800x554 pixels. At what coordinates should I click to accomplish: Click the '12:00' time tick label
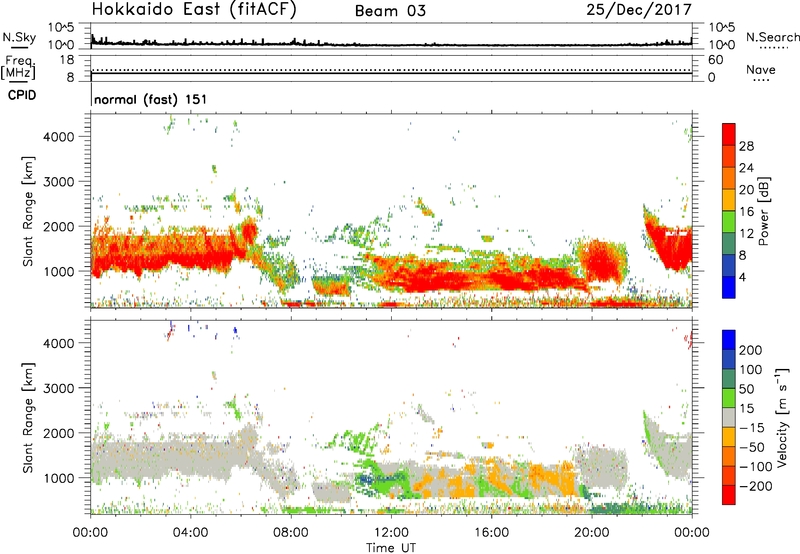tap(391, 533)
